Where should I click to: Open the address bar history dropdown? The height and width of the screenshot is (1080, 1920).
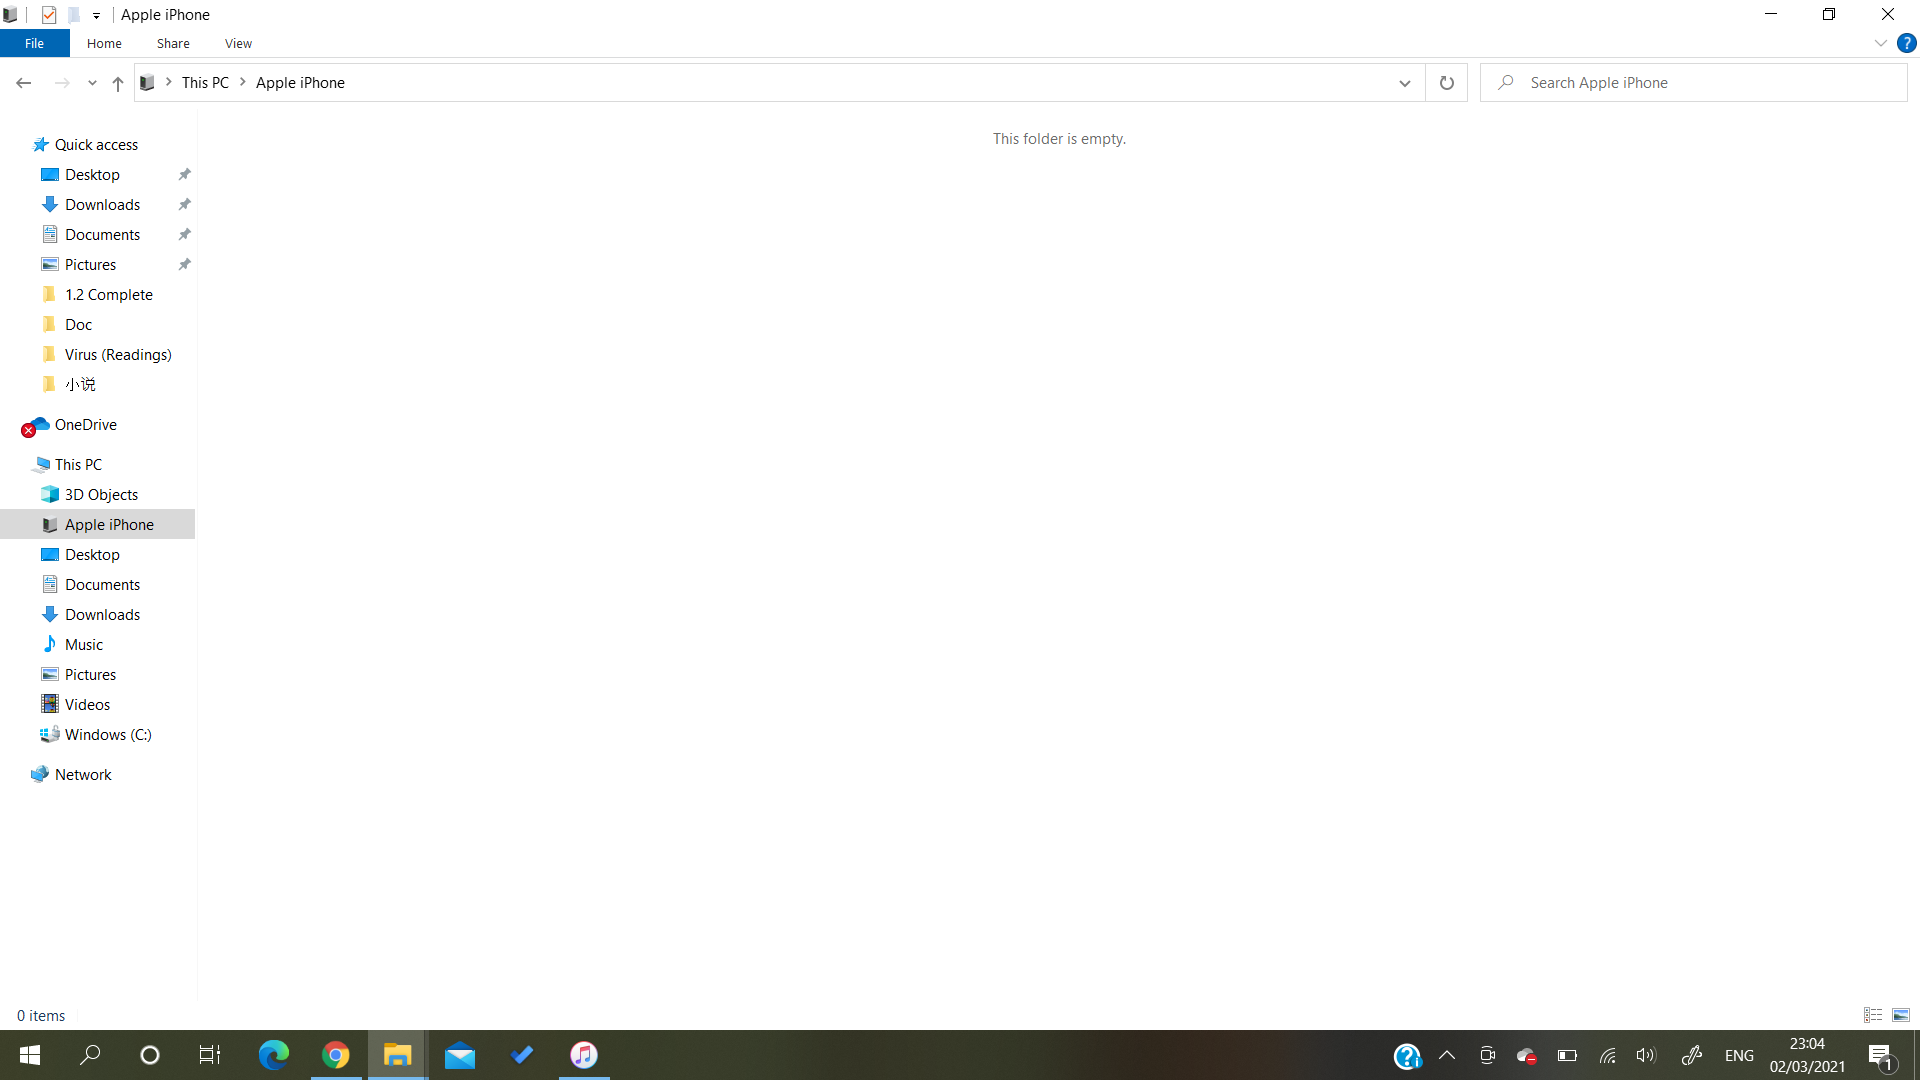coord(1404,83)
